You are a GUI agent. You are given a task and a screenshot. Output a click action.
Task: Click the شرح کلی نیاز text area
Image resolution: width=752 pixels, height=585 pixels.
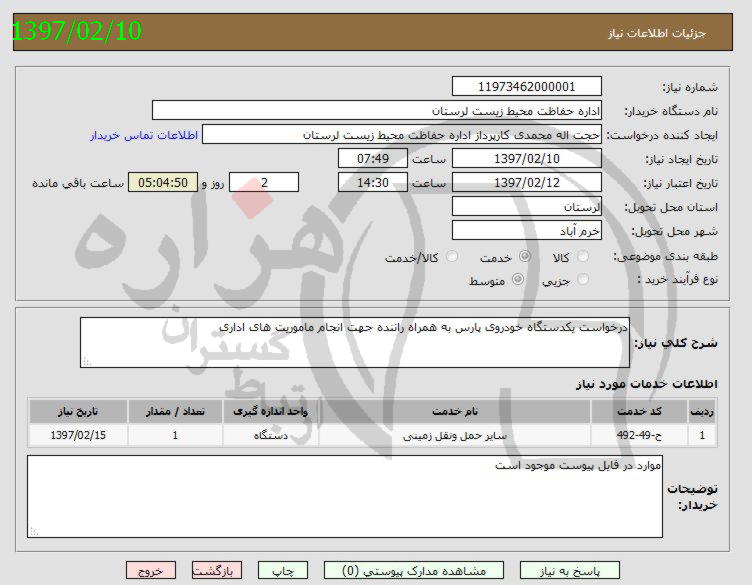pyautogui.click(x=355, y=342)
